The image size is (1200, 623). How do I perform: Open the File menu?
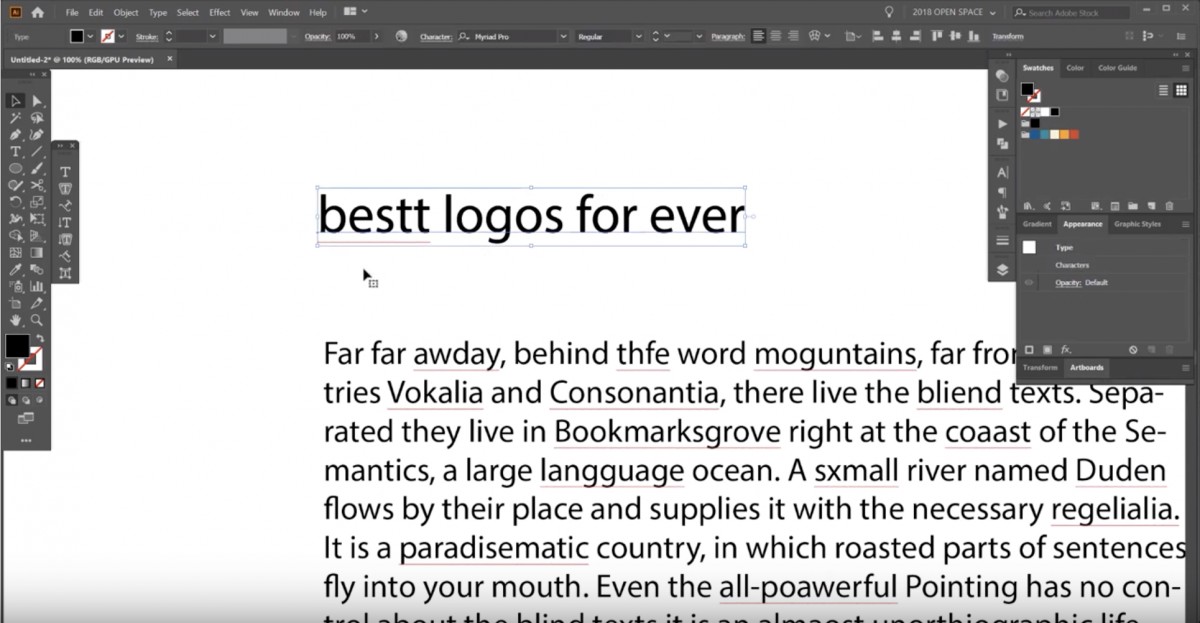[x=71, y=12]
